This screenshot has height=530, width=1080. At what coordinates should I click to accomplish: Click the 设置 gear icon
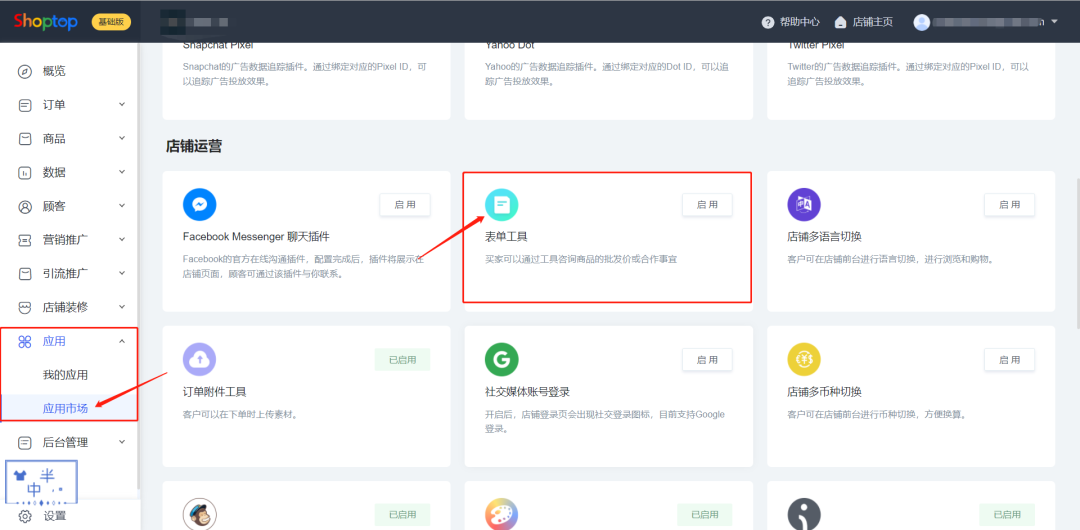click(x=25, y=516)
